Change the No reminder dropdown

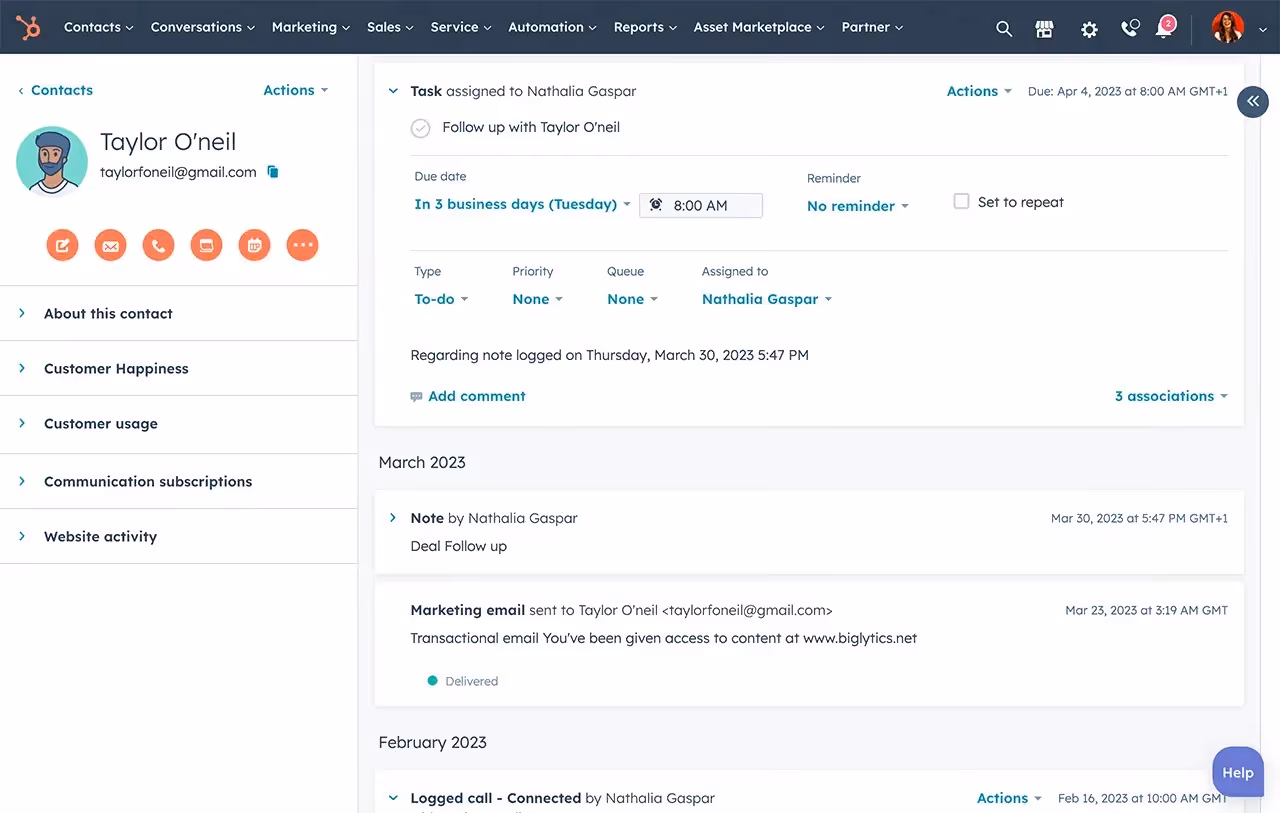point(851,205)
